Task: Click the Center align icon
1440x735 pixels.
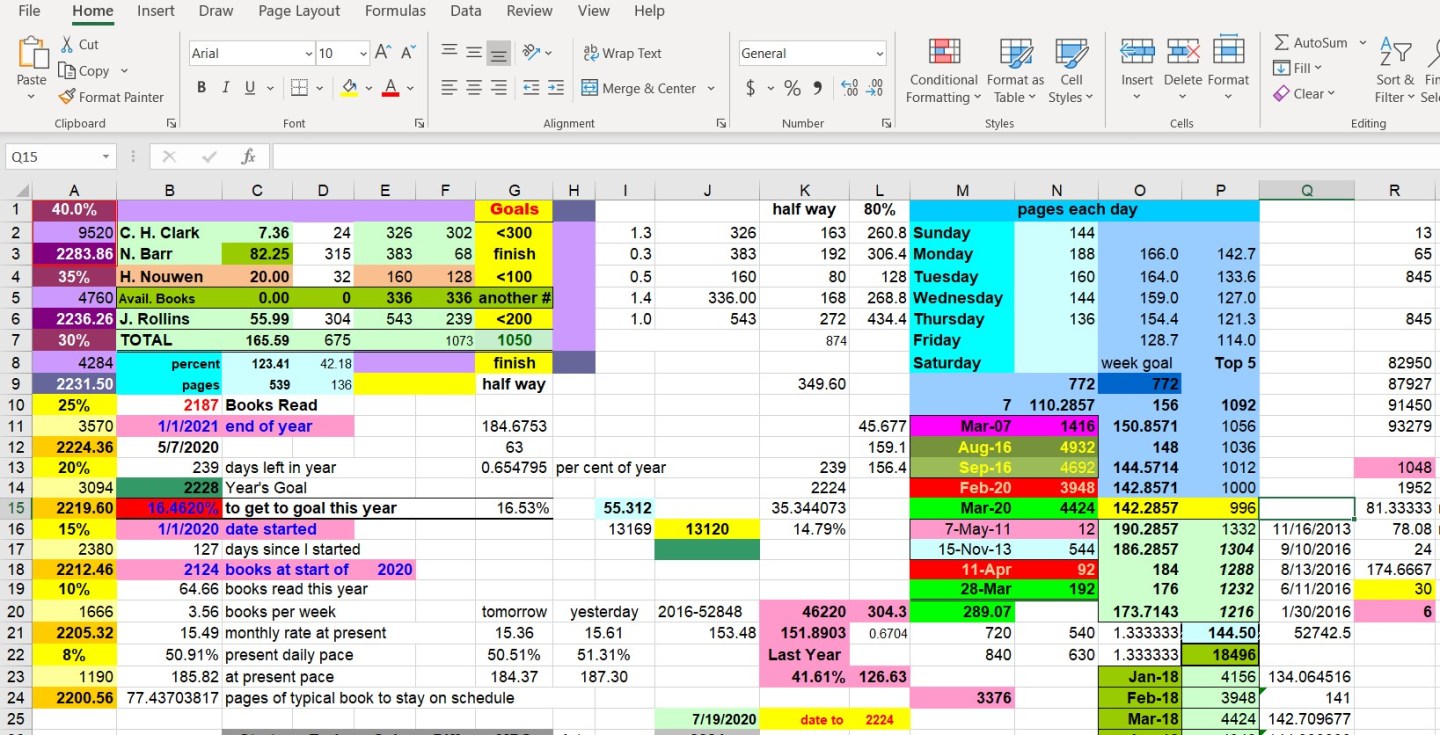Action: pos(474,88)
